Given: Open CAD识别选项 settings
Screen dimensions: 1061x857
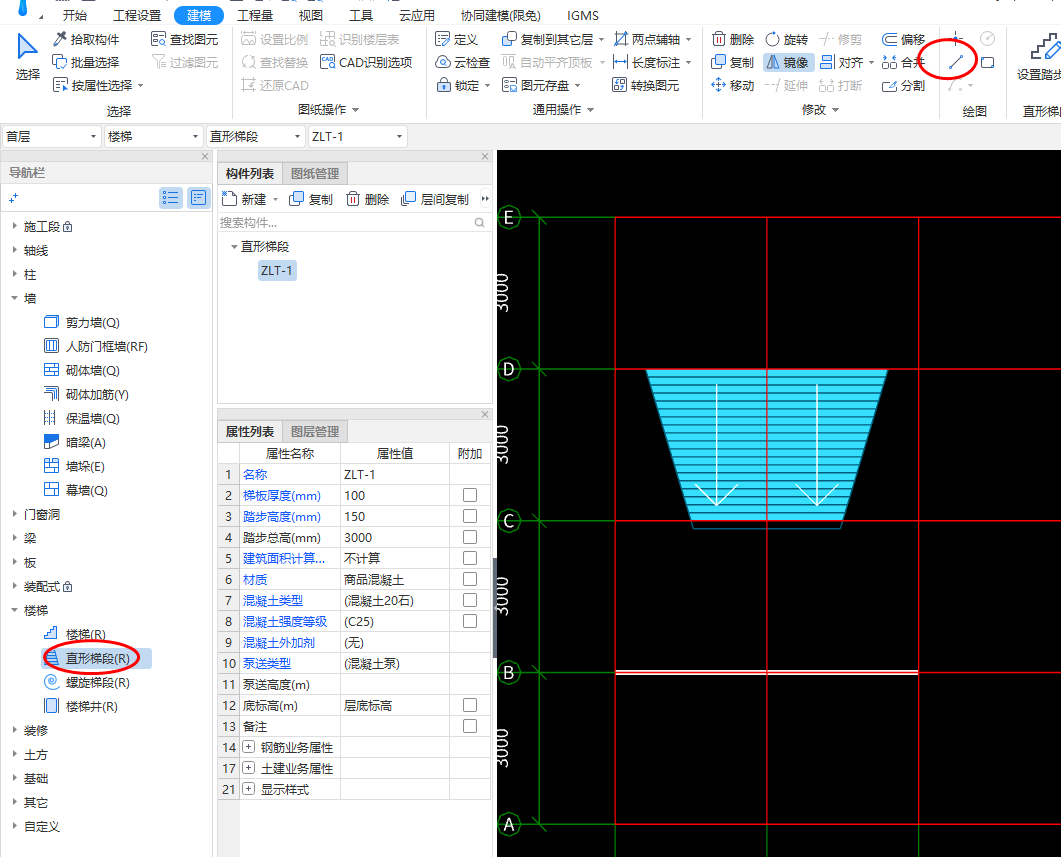Looking at the screenshot, I should point(366,62).
